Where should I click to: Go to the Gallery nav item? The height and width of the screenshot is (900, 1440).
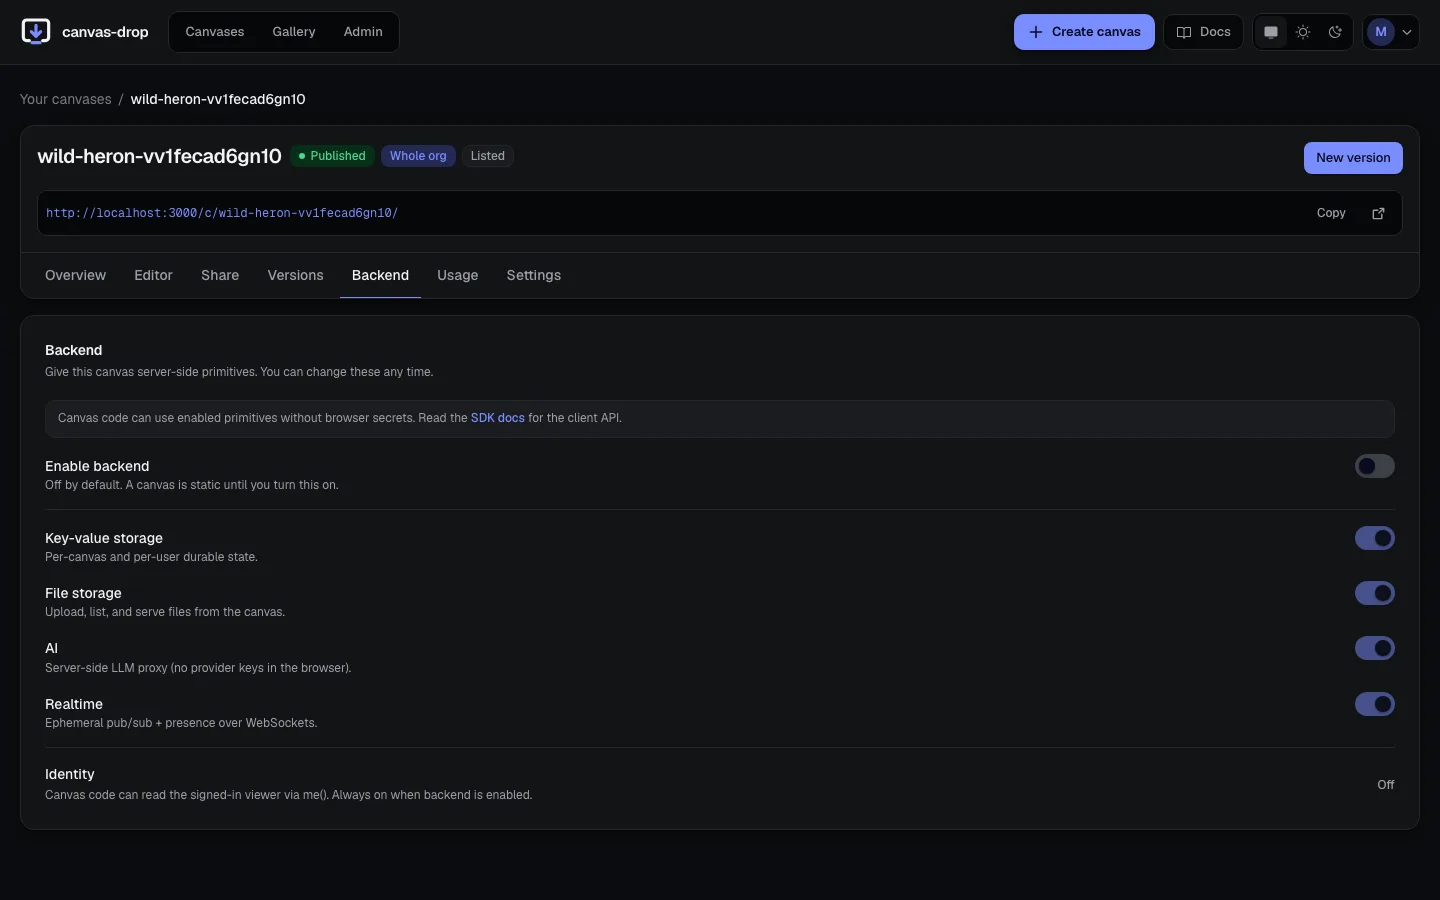294,32
